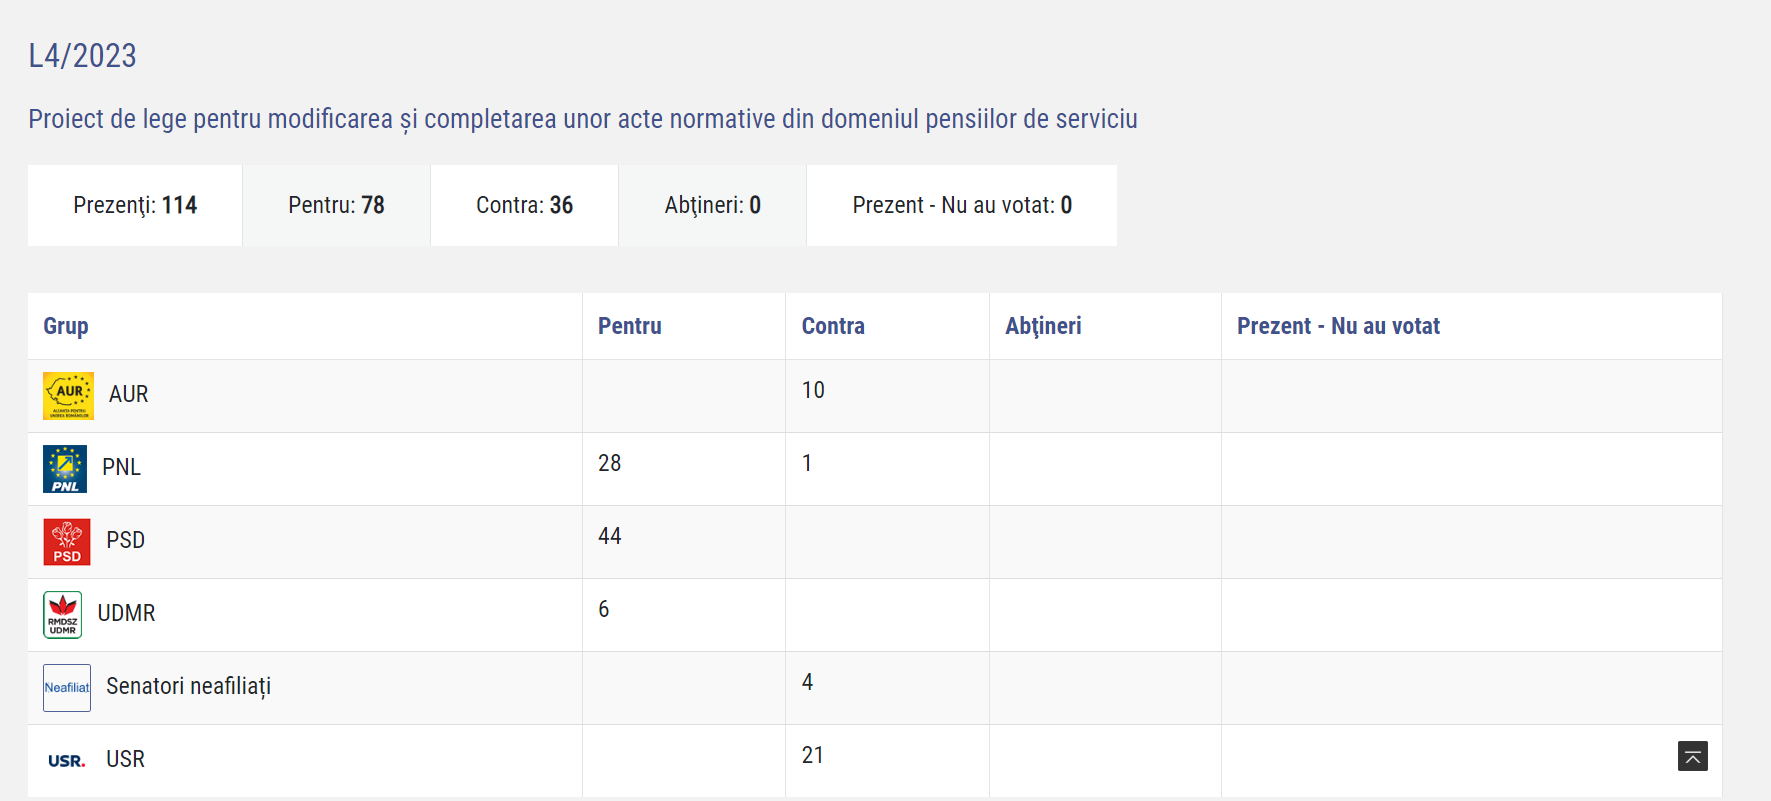Click the USR 21 votes Contra cell

[813, 756]
